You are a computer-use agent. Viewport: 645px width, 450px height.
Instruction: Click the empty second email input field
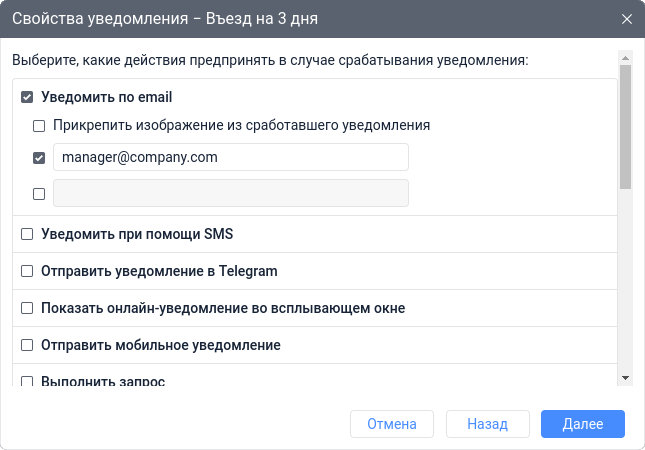tap(230, 193)
